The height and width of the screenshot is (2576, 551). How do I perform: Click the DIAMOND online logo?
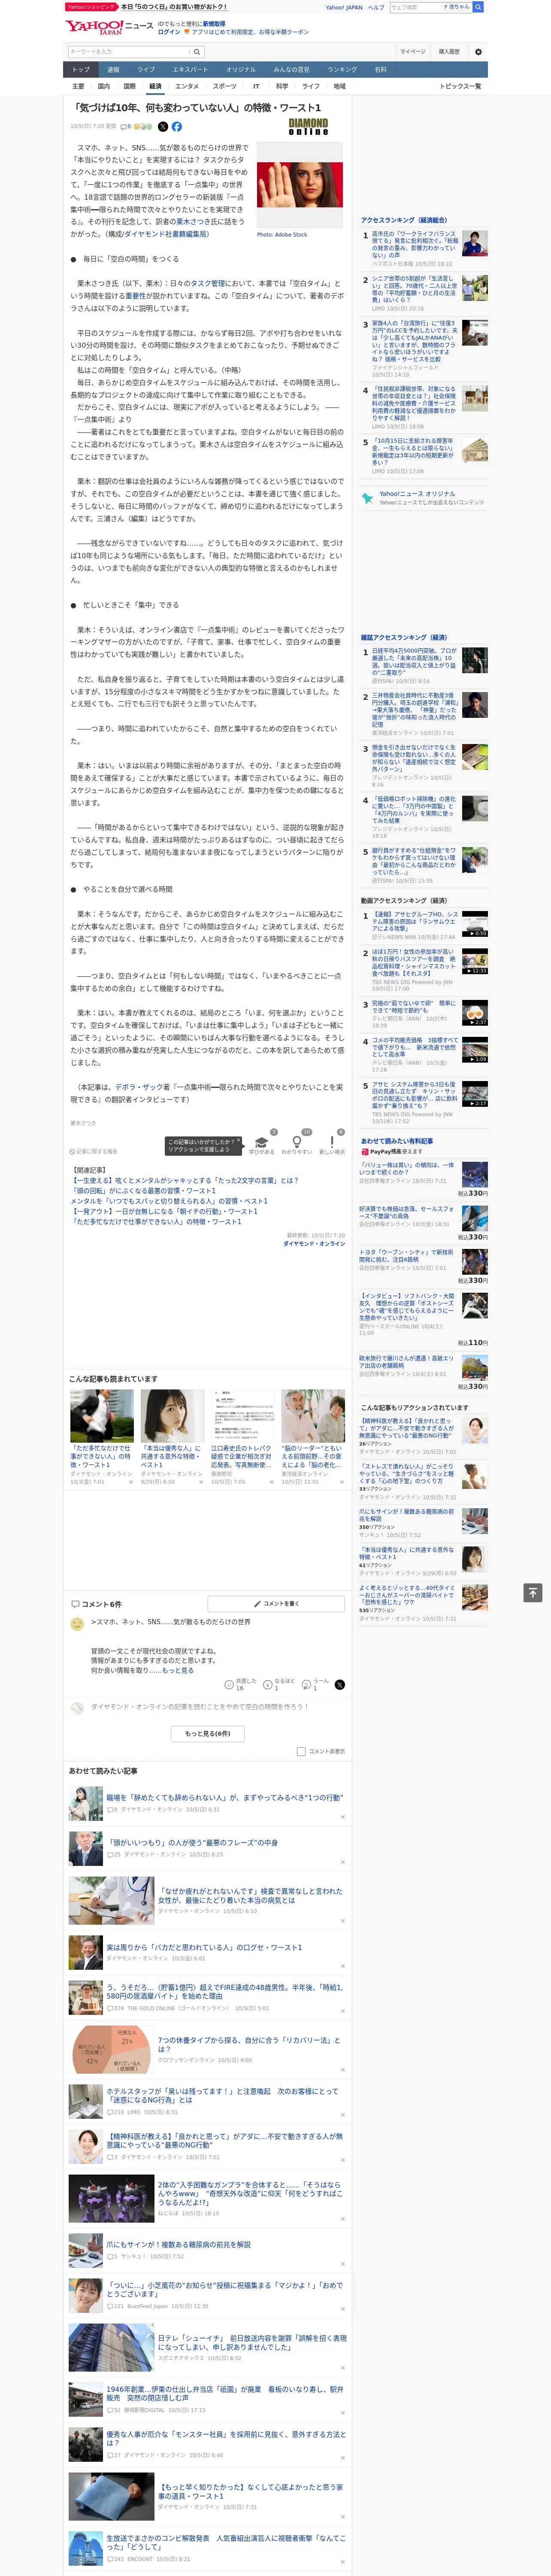(308, 127)
